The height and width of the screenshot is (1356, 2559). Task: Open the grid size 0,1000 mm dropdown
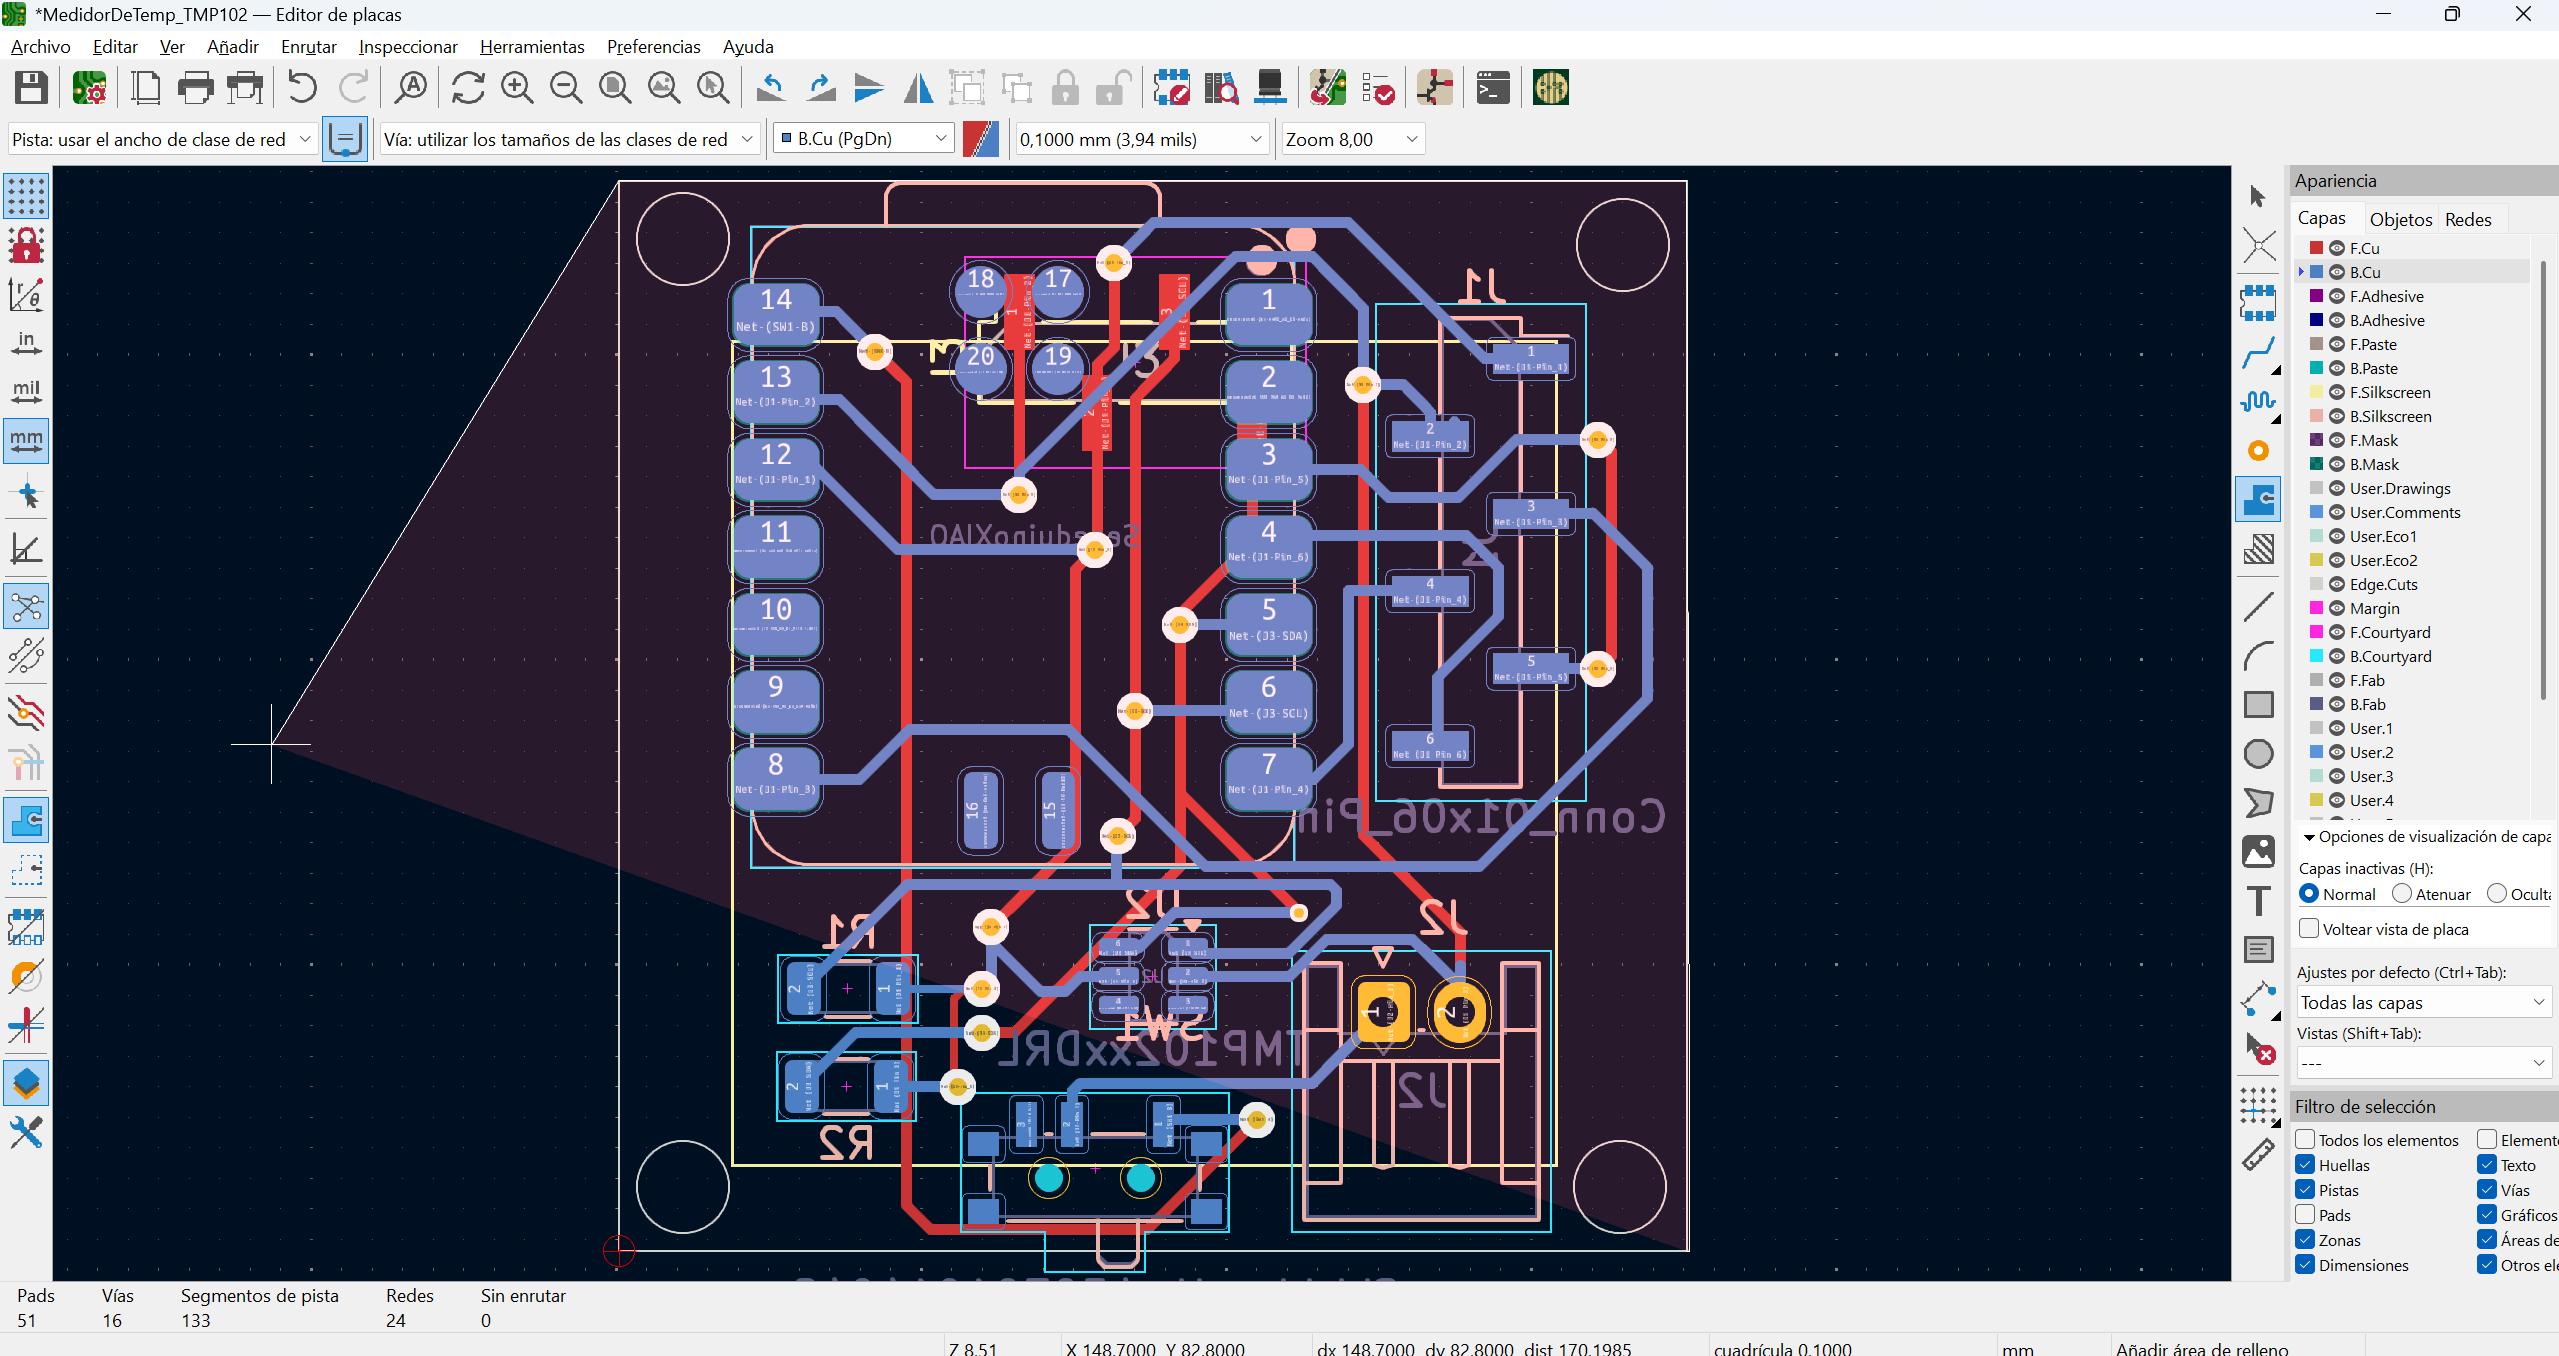point(1141,139)
